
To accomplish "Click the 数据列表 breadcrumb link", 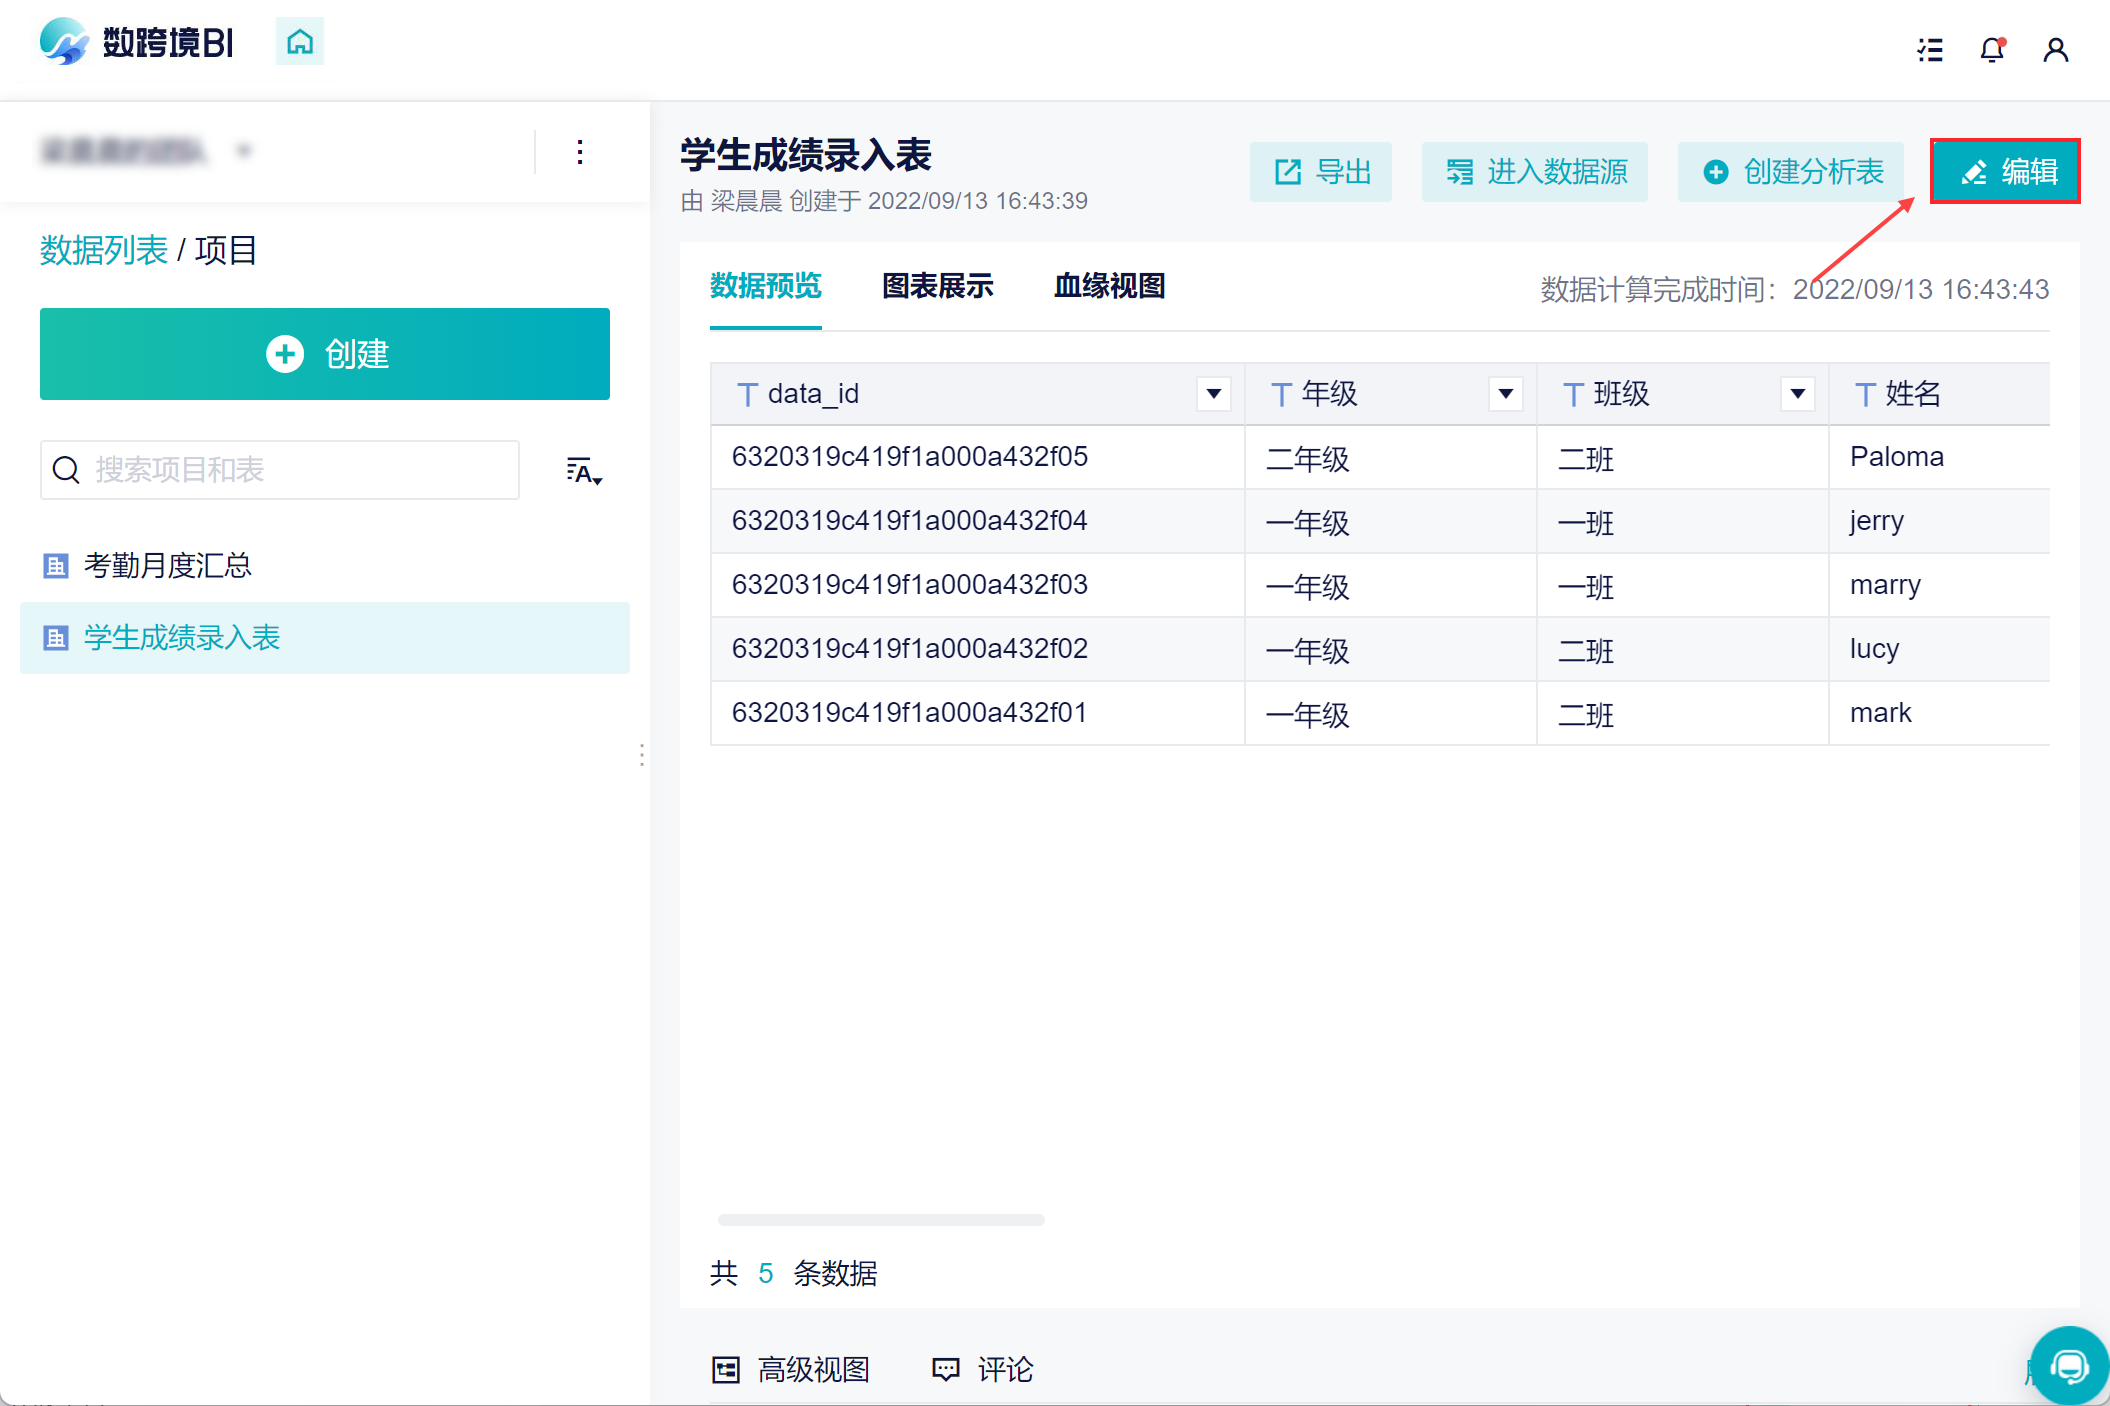I will [104, 250].
